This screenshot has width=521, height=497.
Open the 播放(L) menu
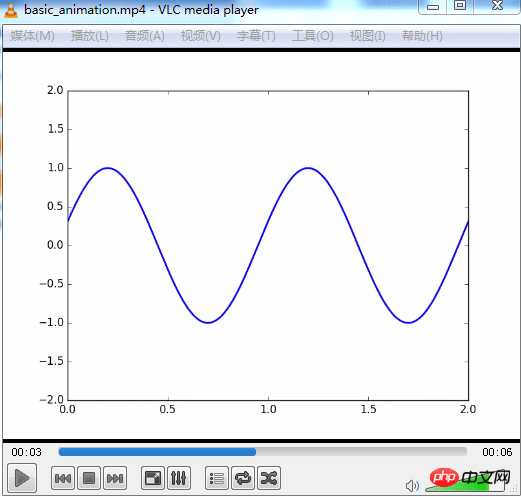[90, 36]
